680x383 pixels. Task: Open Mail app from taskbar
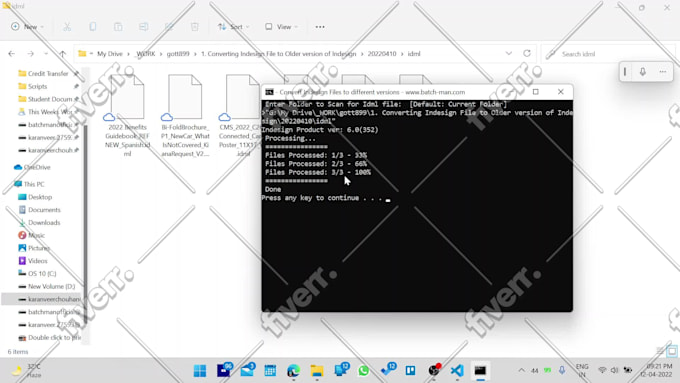tap(248, 370)
